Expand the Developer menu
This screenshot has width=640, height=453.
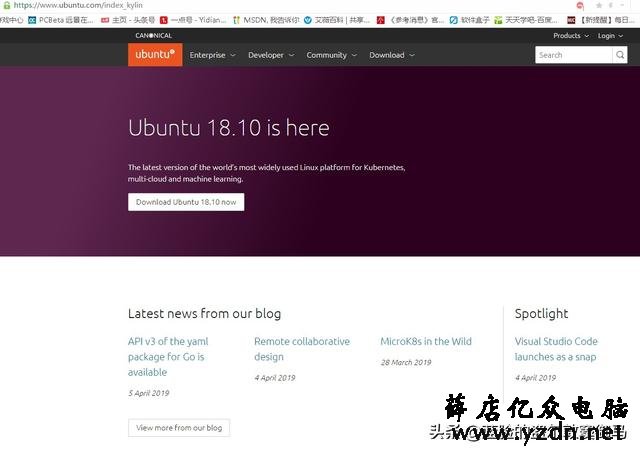271,55
